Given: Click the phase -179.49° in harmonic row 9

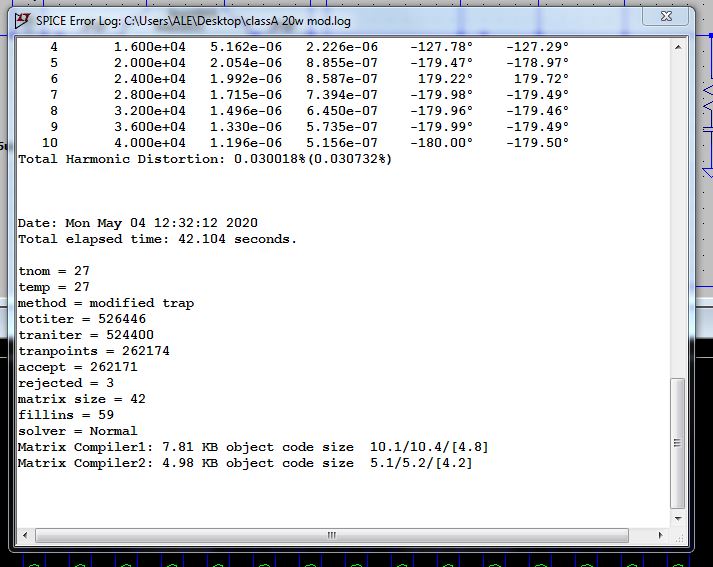Looking at the screenshot, I should tap(537, 127).
